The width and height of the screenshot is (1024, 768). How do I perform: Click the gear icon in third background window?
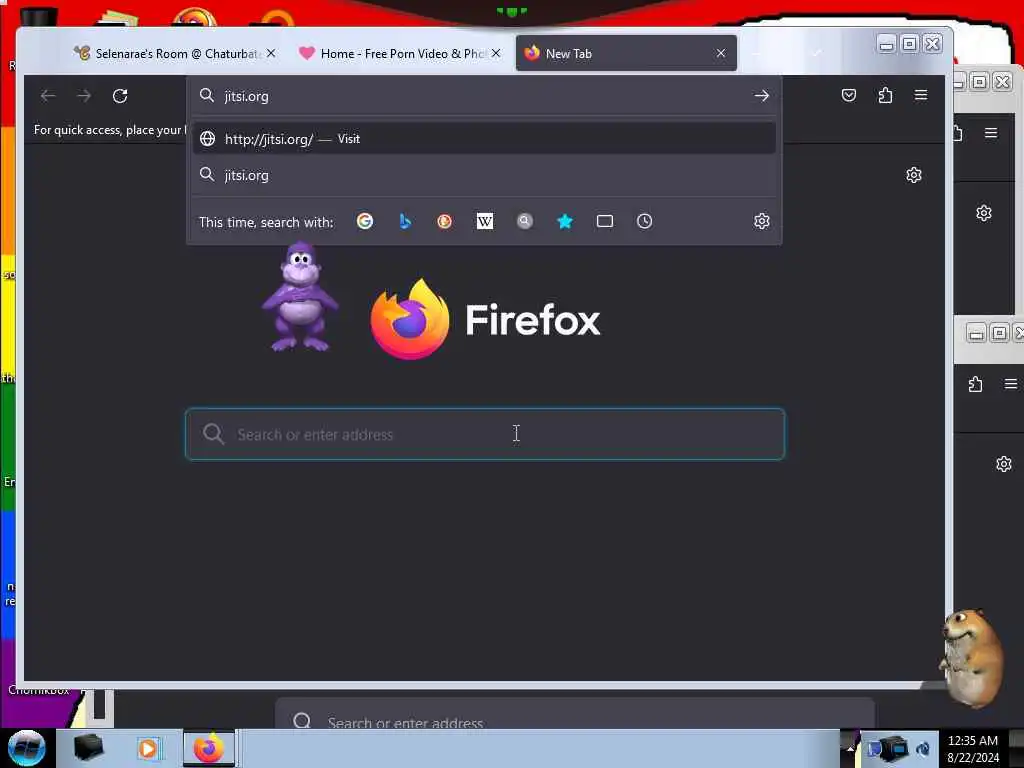[1004, 464]
